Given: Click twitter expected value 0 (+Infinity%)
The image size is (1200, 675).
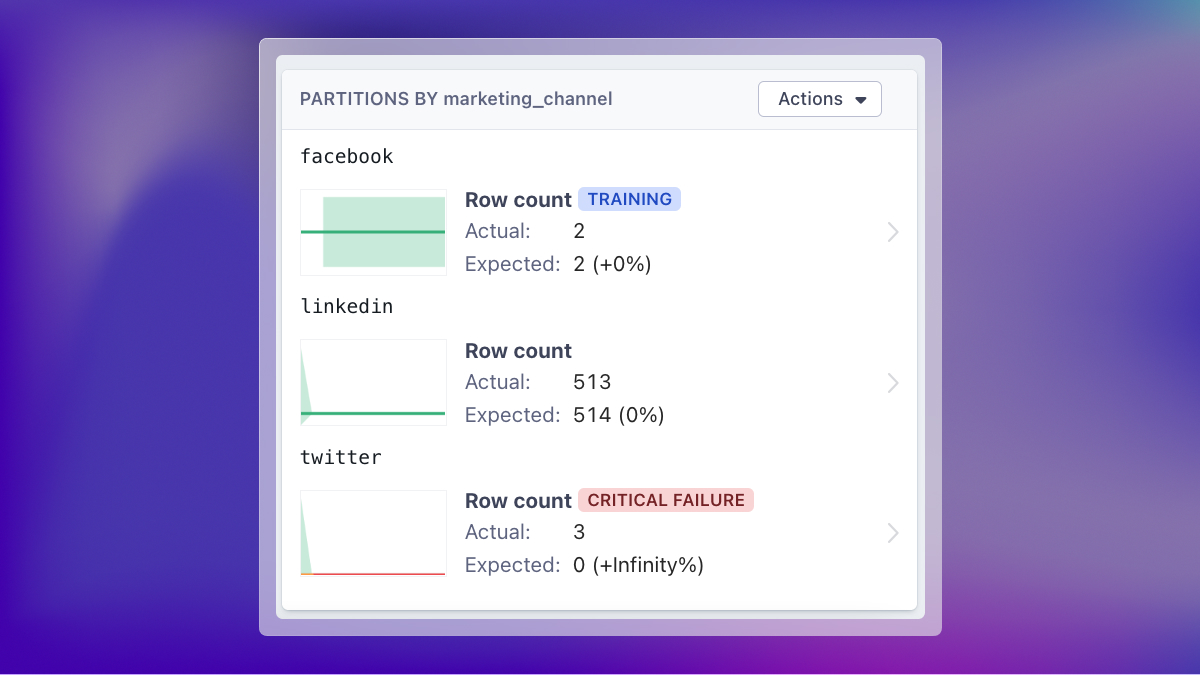Looking at the screenshot, I should 638,565.
